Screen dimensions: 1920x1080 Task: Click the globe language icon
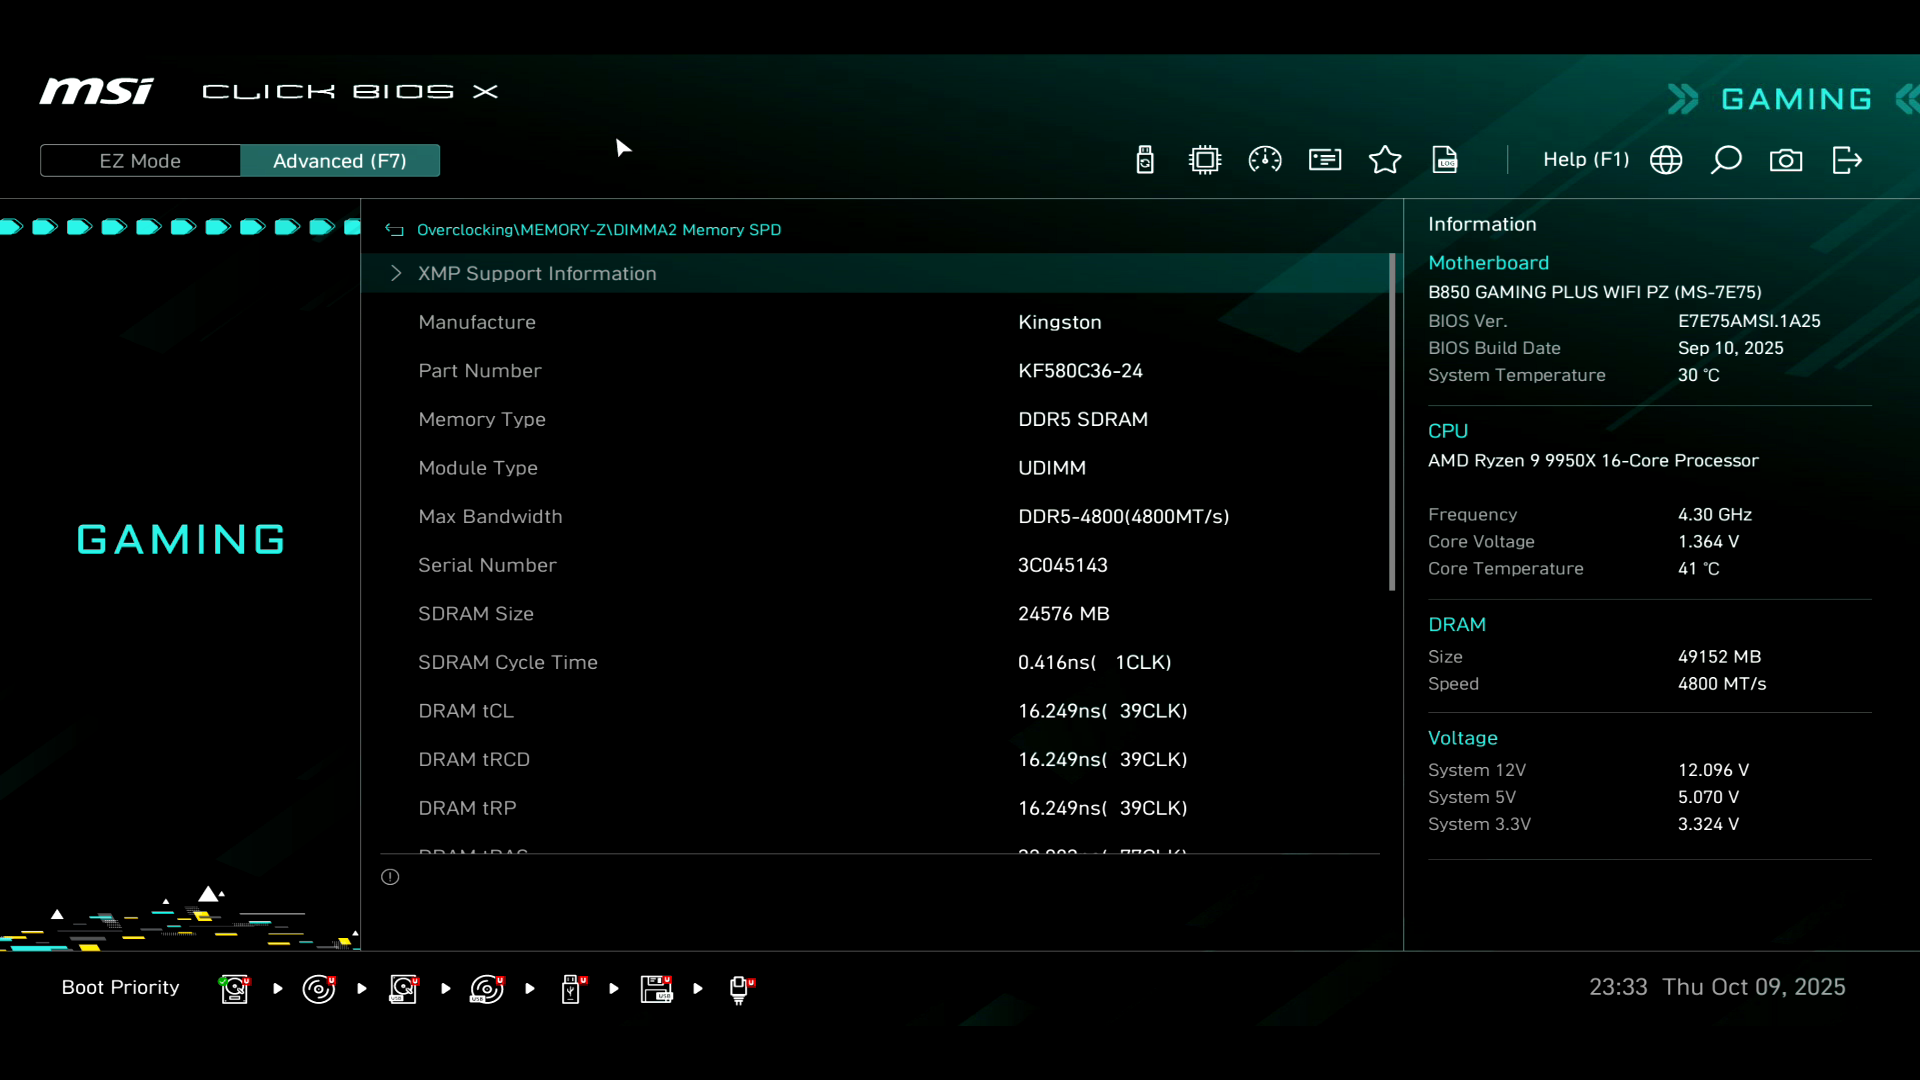pos(1666,160)
